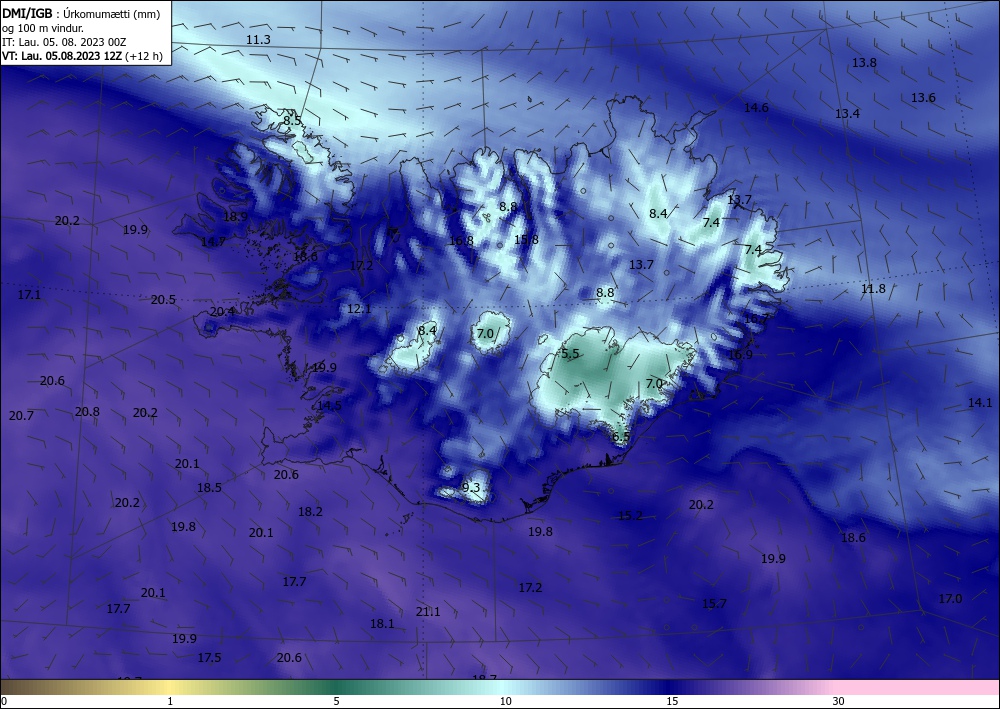
Task: Select the 16.8 reading in north Iceland
Action: click(461, 240)
